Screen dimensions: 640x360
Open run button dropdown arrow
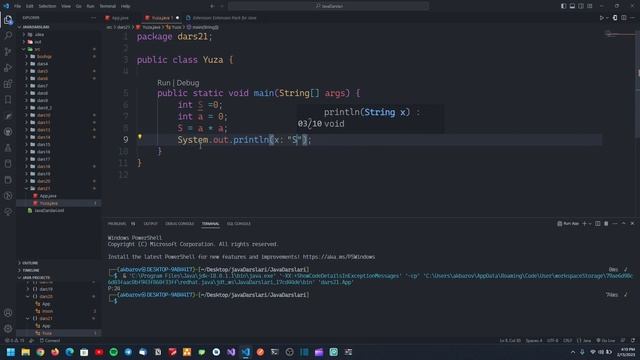point(607,18)
